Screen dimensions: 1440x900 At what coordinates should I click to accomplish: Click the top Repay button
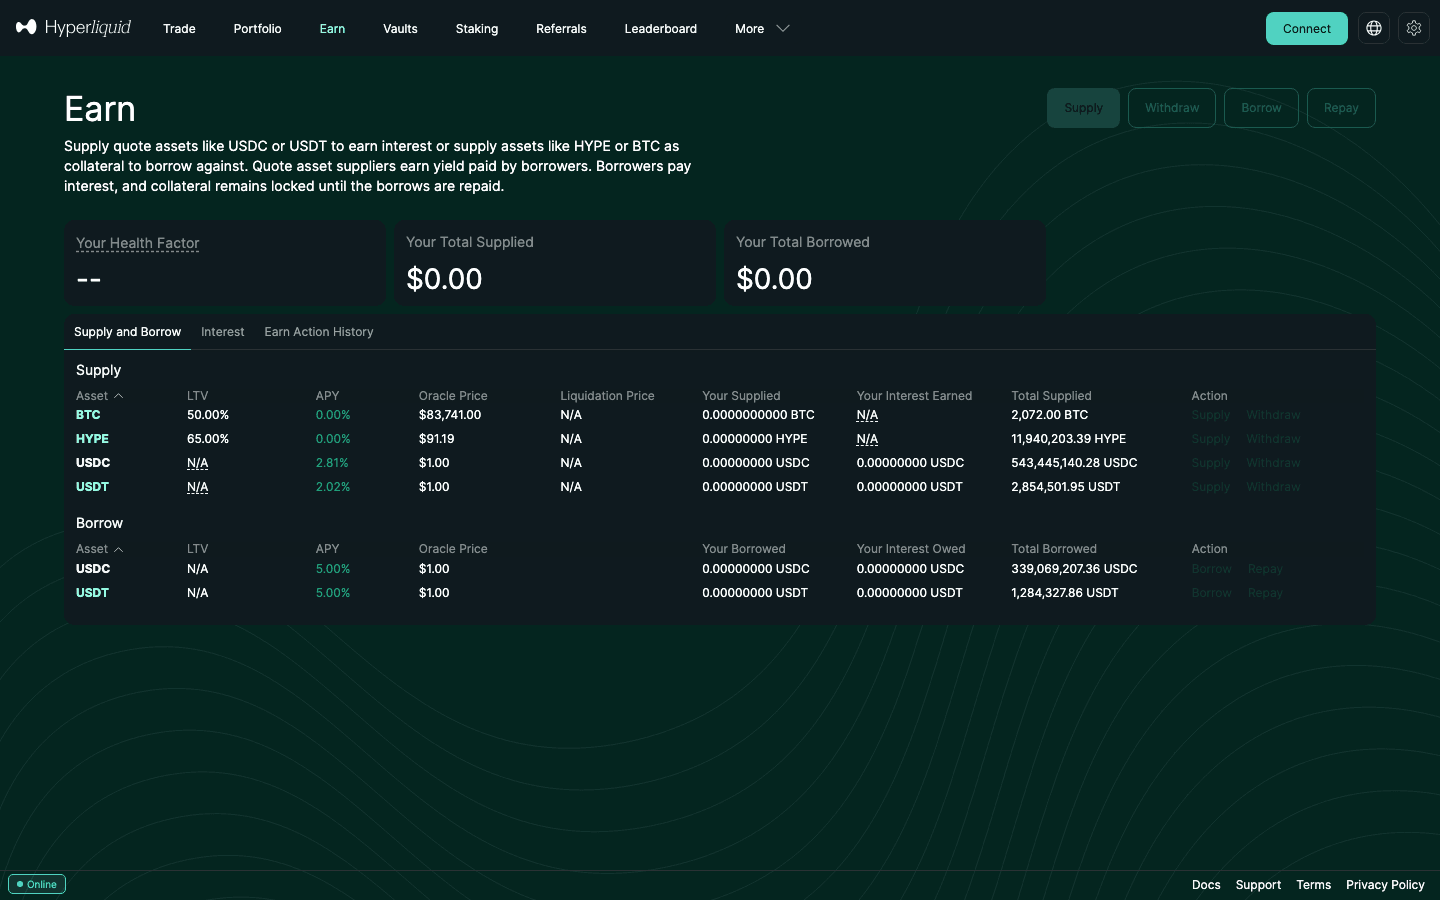click(1341, 108)
